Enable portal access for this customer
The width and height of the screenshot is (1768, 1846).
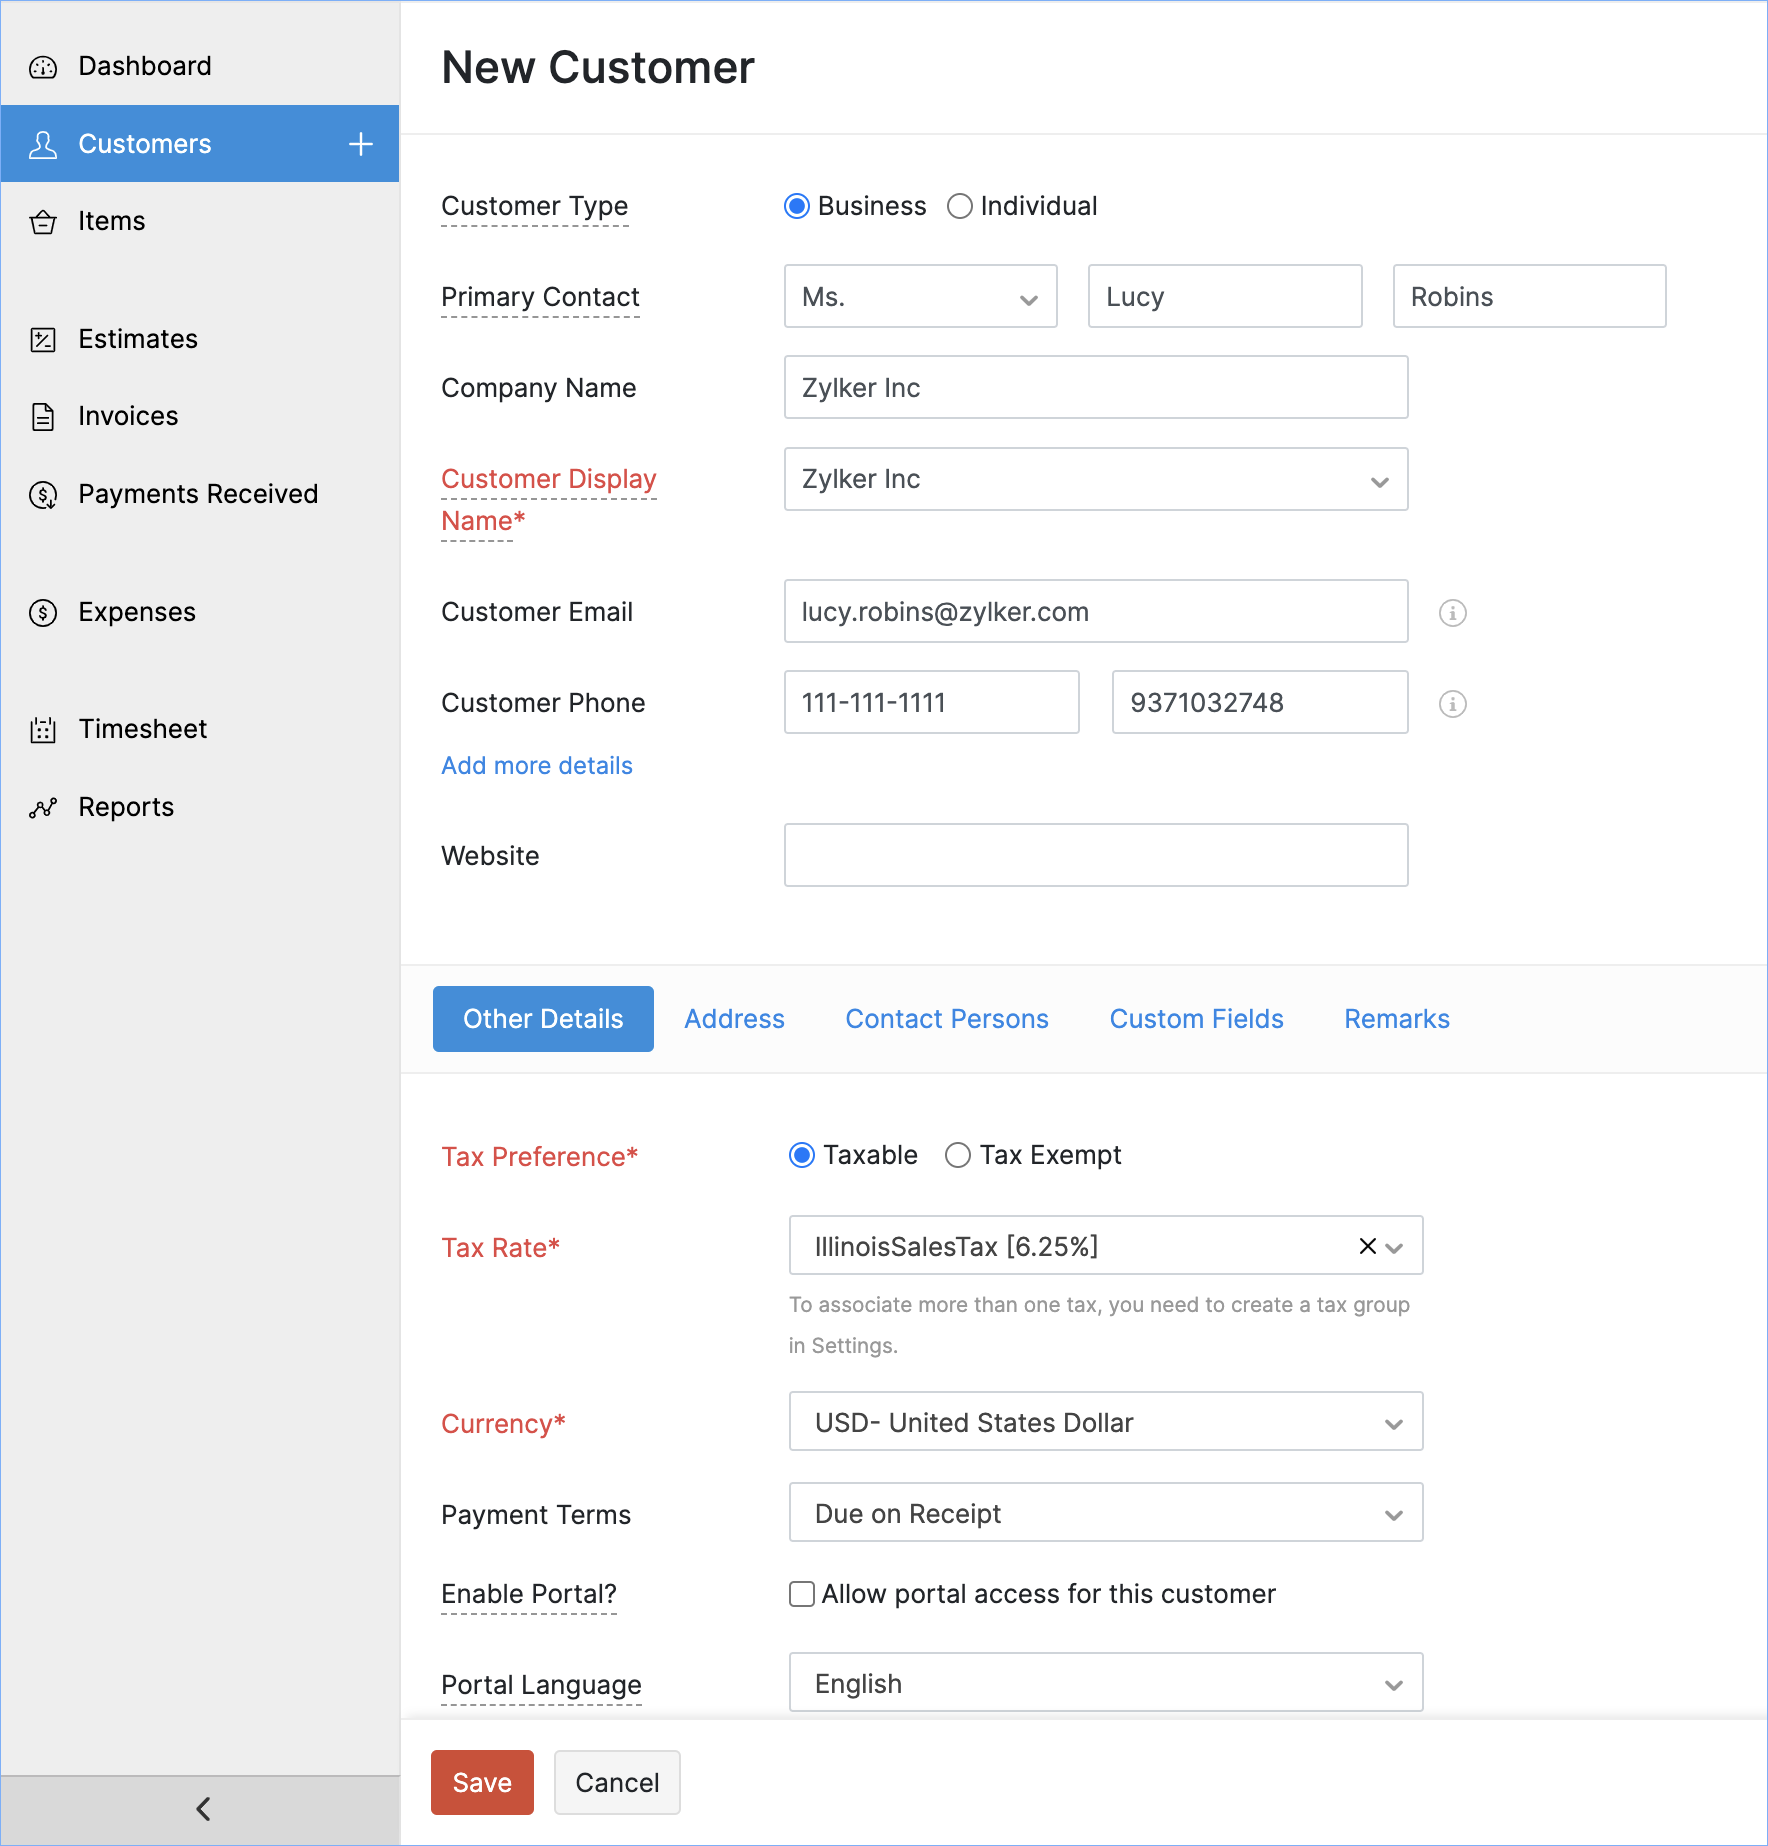802,1594
